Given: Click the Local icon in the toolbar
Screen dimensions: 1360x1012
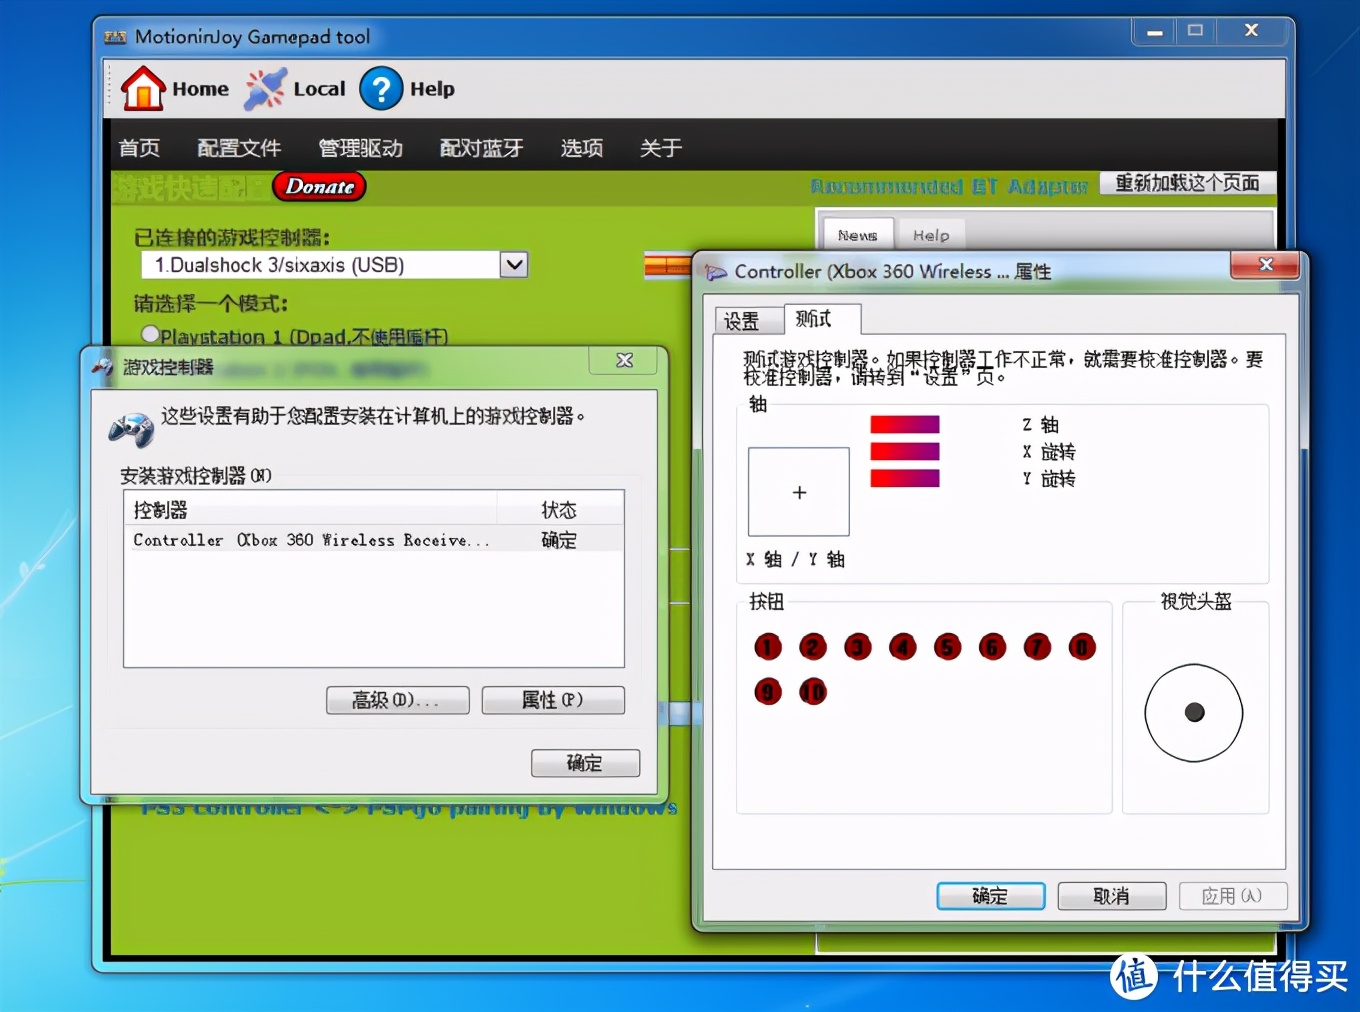Looking at the screenshot, I should point(266,88).
